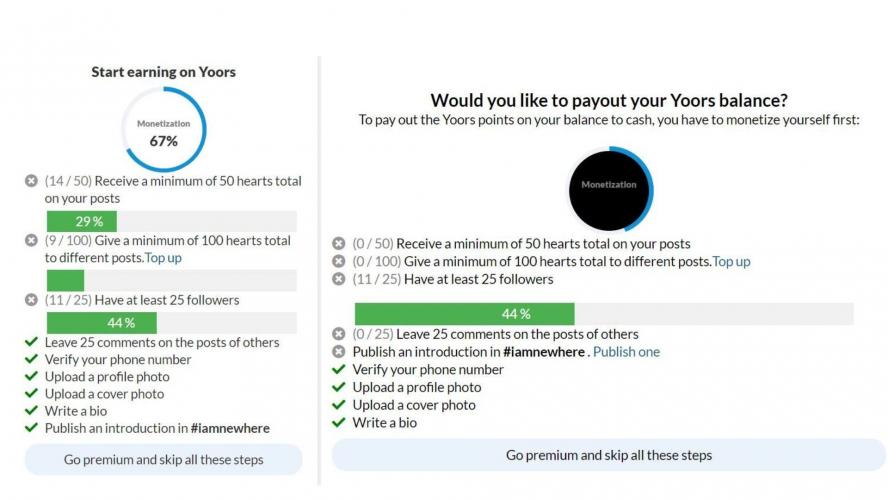
Task: Open the 'Top up' link in right panel
Action: pos(731,261)
